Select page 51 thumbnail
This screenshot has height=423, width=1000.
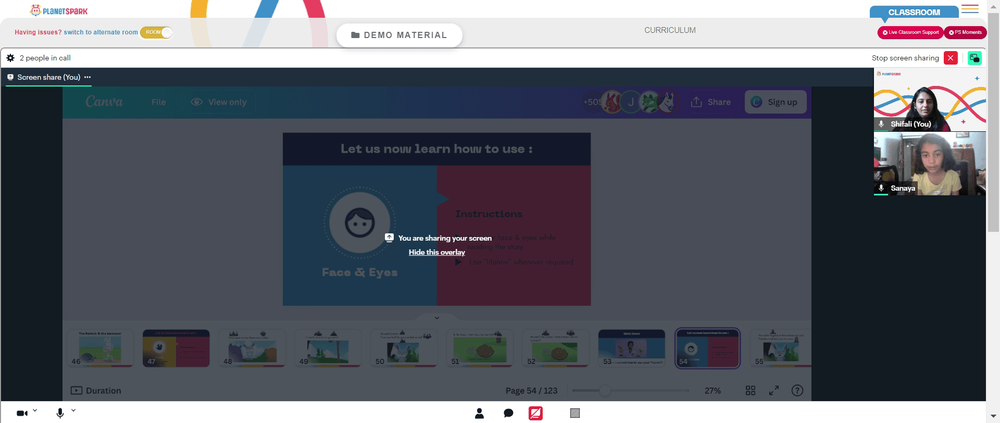pyautogui.click(x=480, y=348)
